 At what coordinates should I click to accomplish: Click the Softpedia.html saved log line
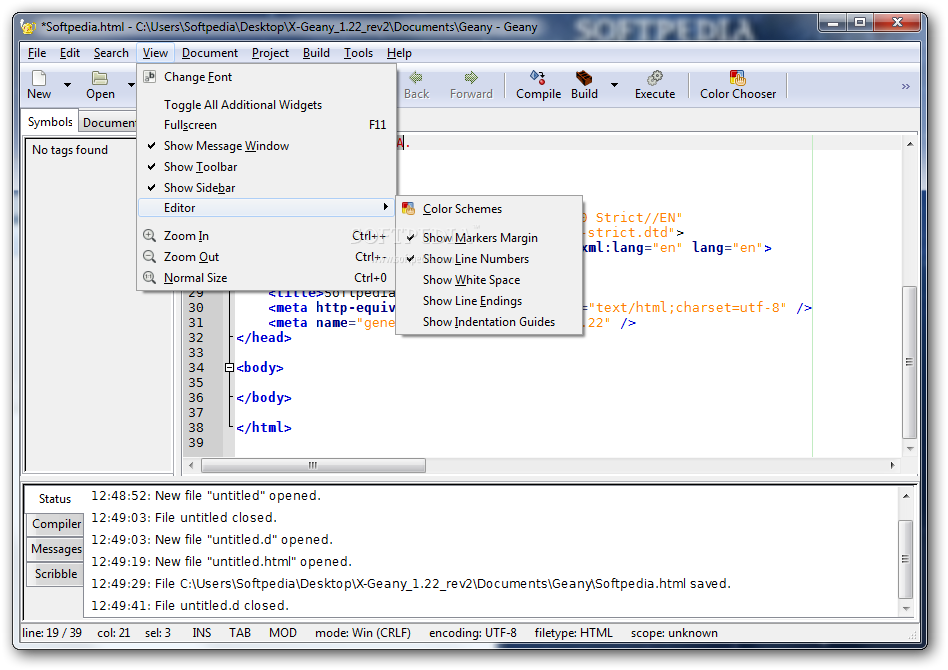coord(411,584)
